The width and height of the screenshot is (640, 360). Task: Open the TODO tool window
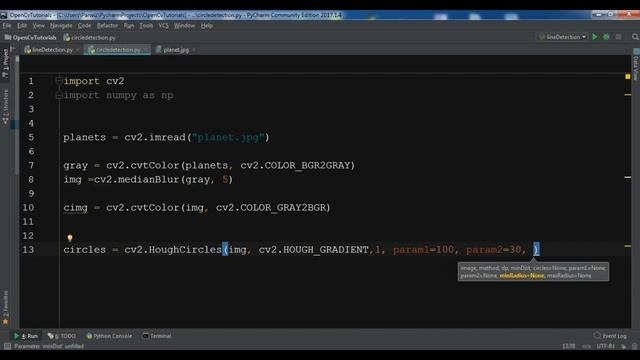pos(62,336)
